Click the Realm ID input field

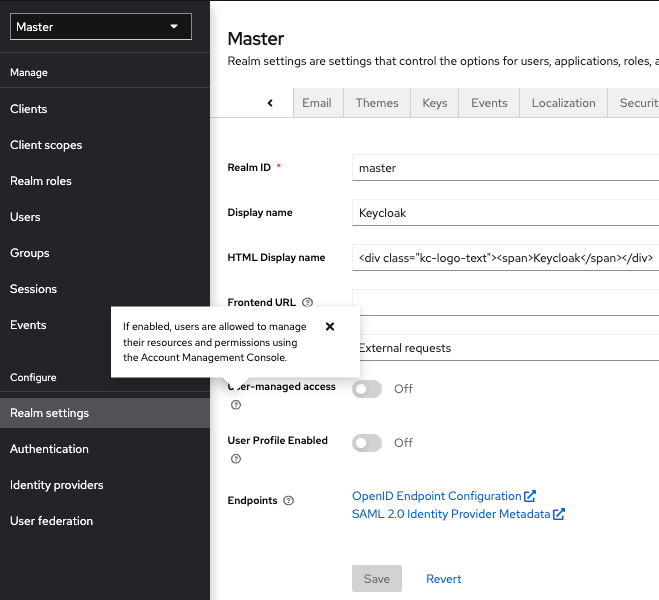(x=506, y=168)
